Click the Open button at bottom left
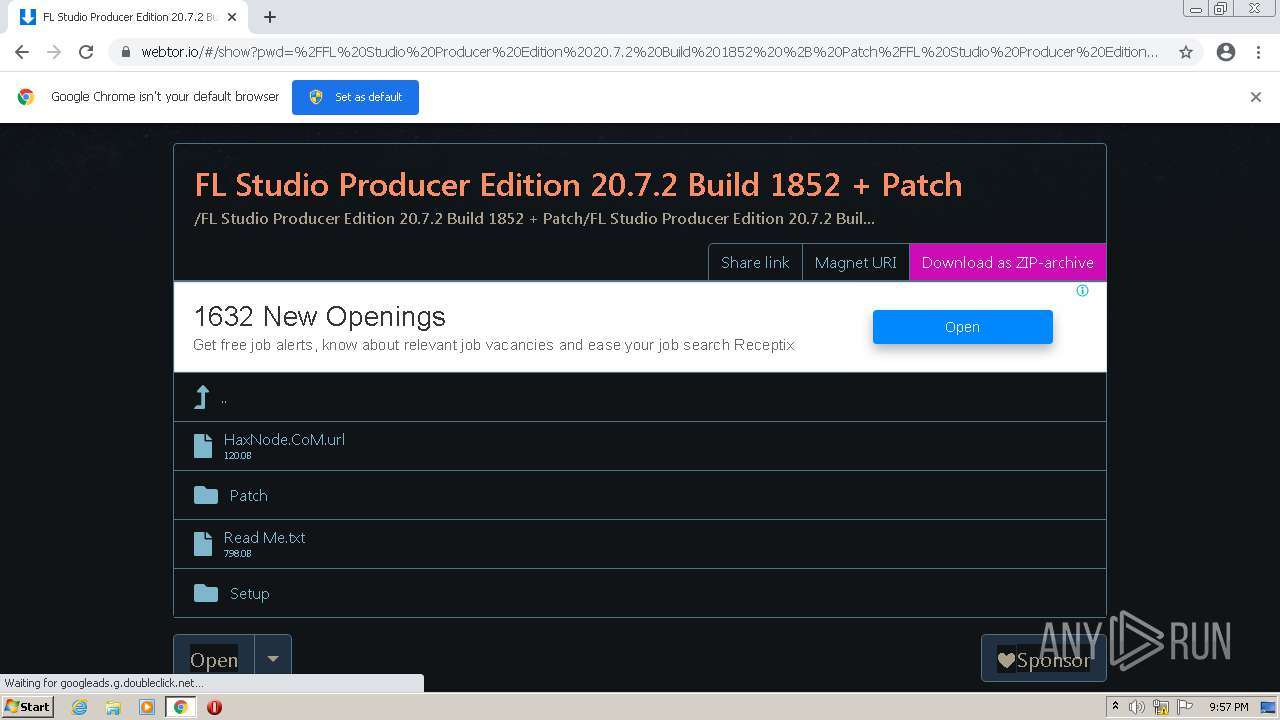The height and width of the screenshot is (720, 1280). 214,660
